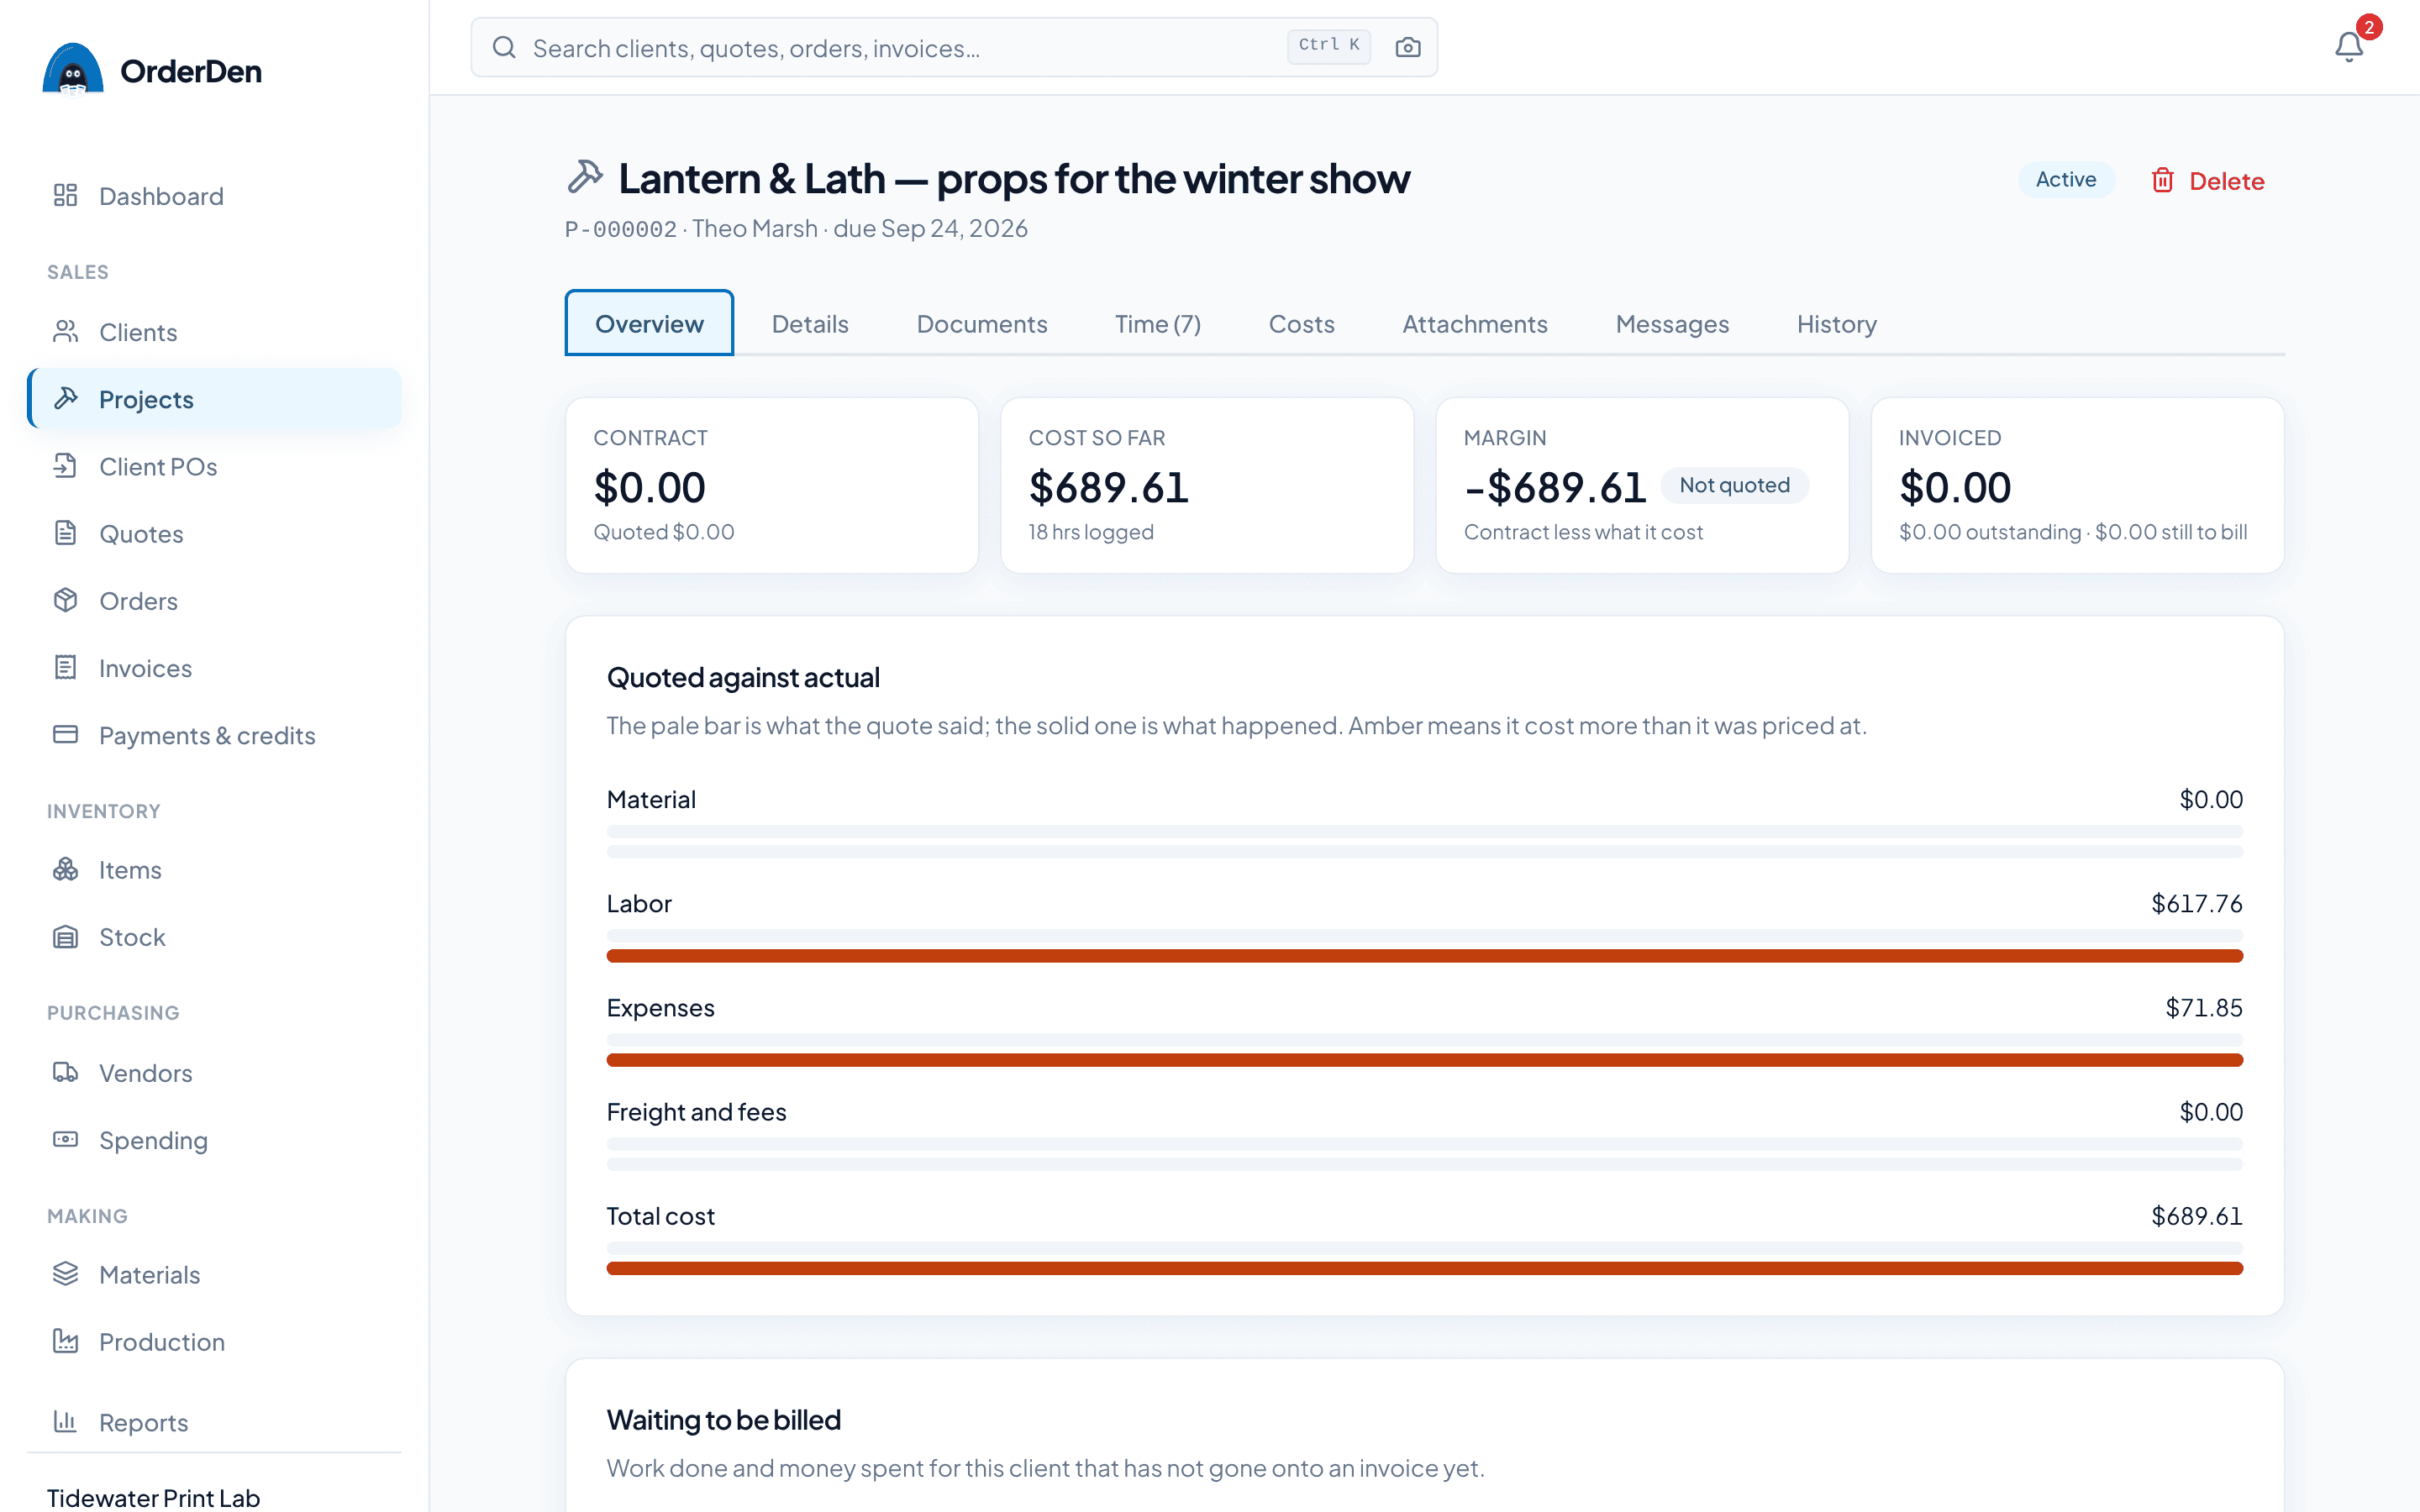
Task: Click the Labor amount $617.76
Action: 2196,904
